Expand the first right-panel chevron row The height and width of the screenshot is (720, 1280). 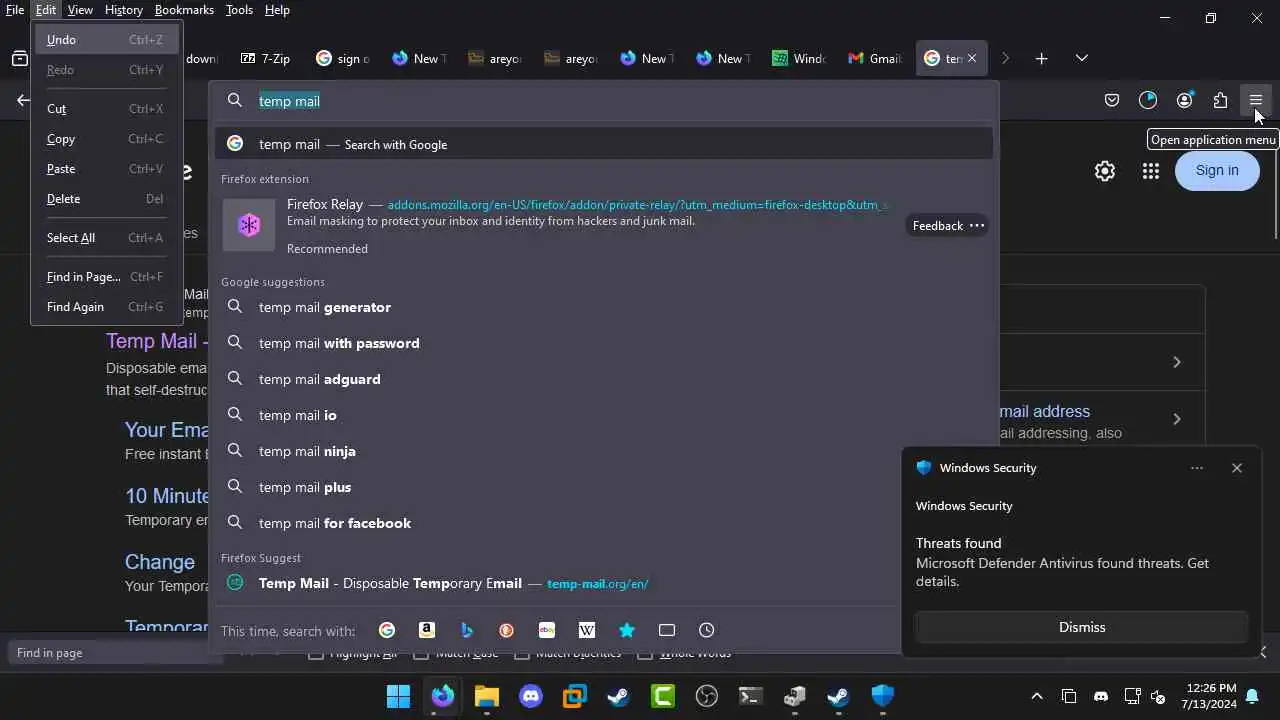1177,362
